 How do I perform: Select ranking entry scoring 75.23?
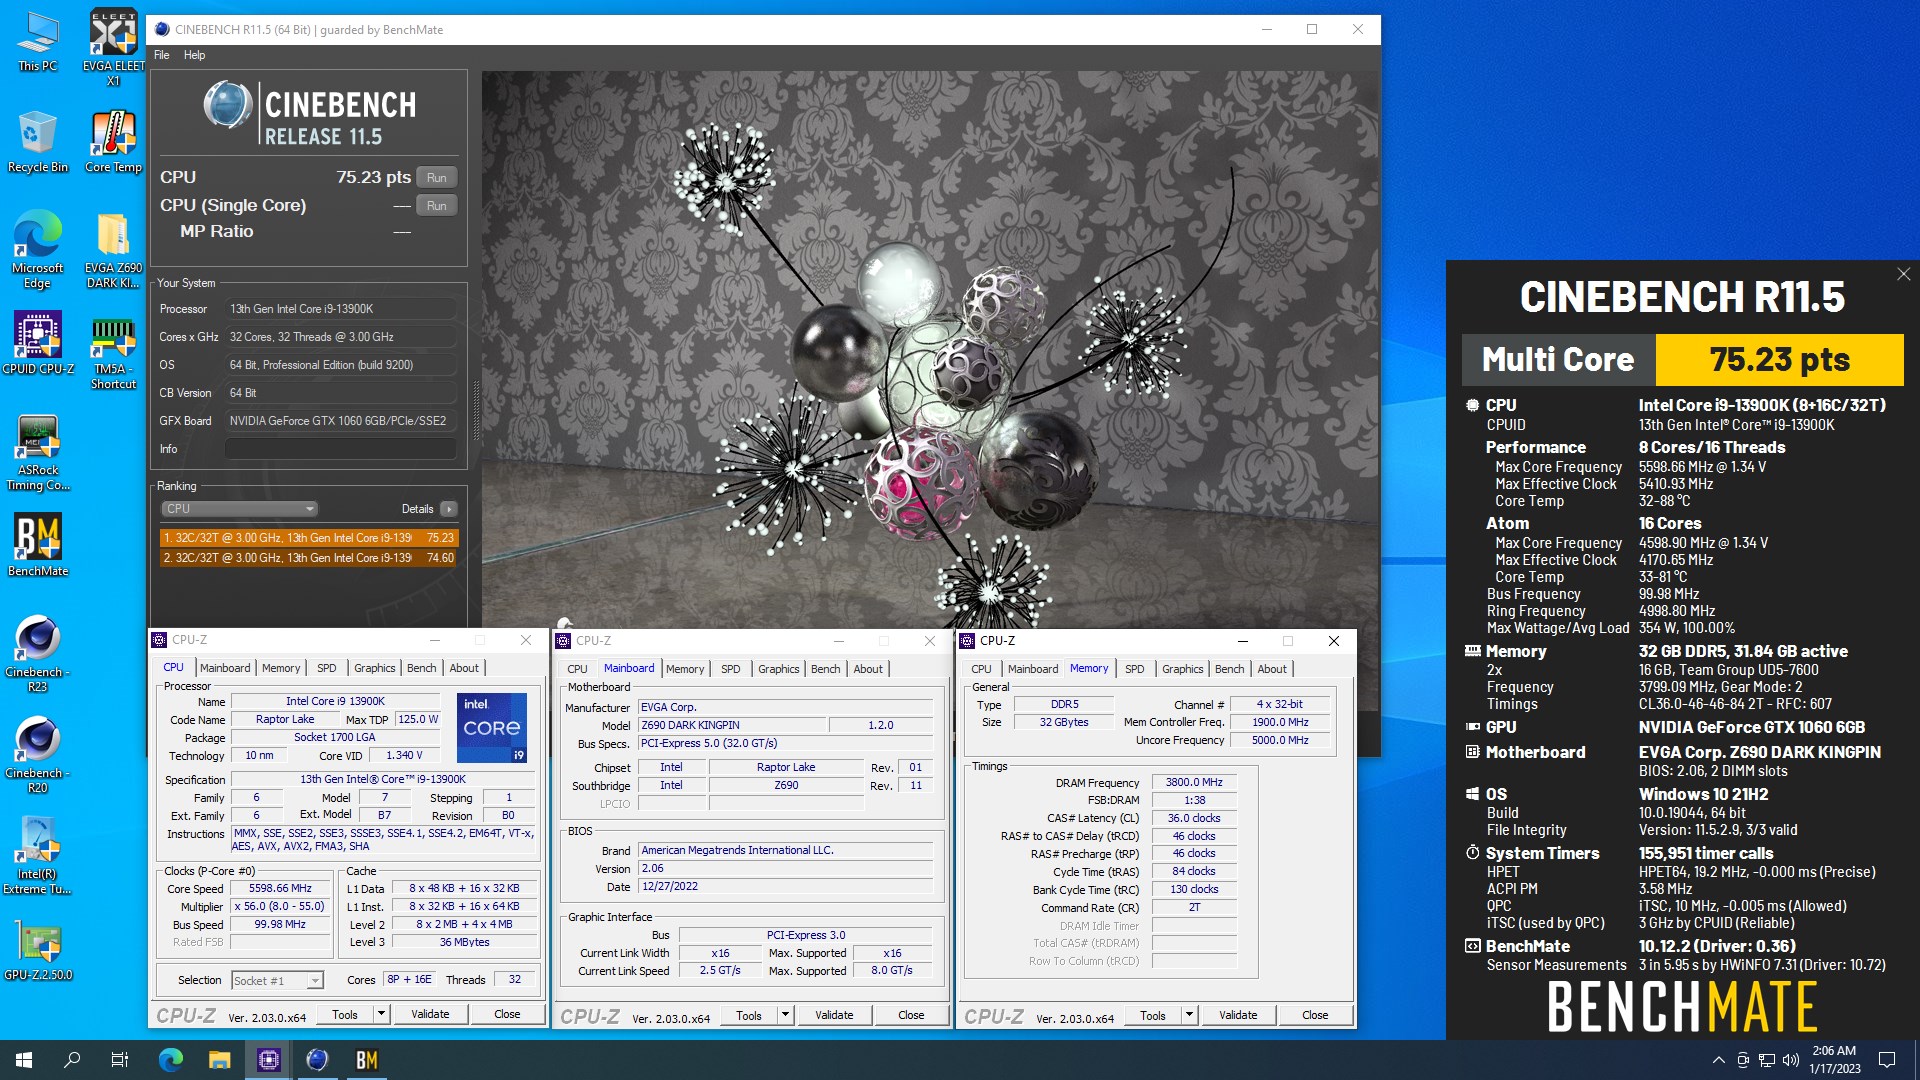308,538
